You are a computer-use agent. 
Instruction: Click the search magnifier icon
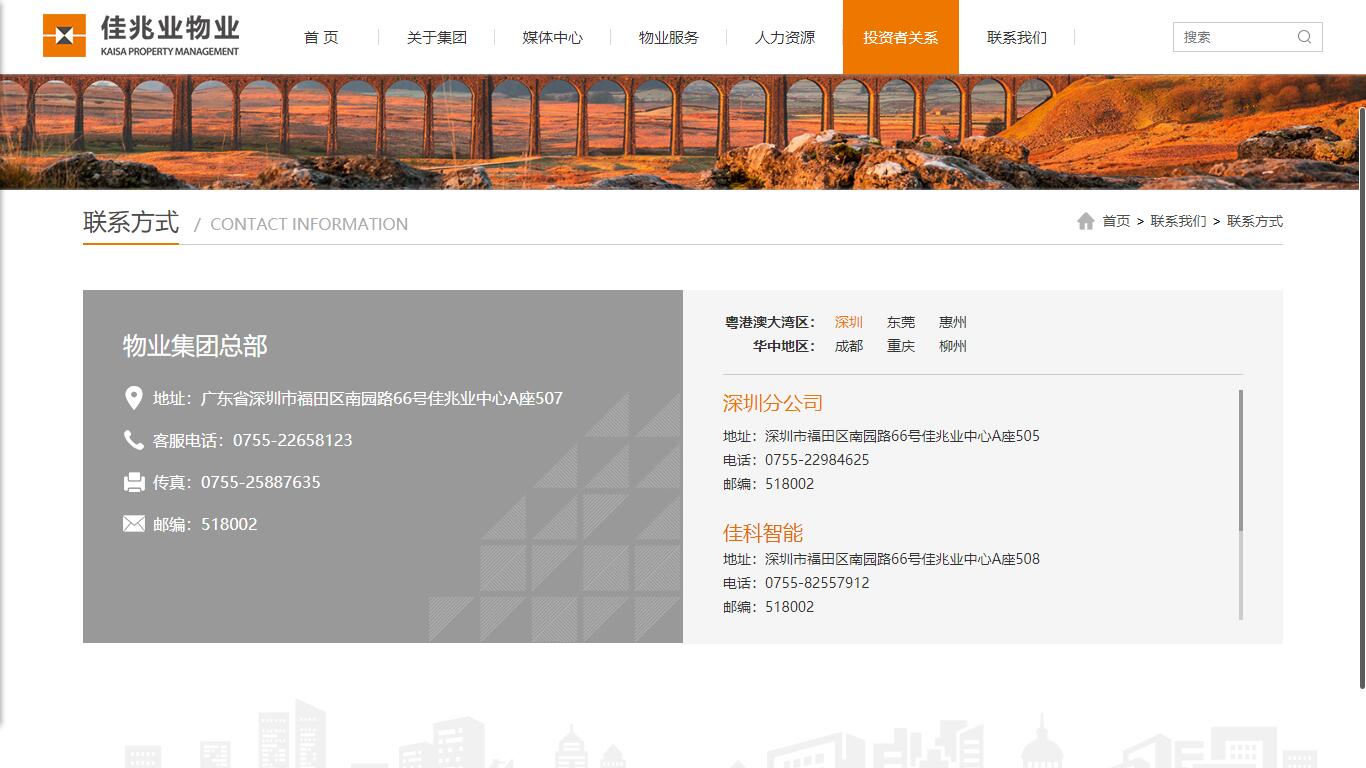tap(1304, 37)
